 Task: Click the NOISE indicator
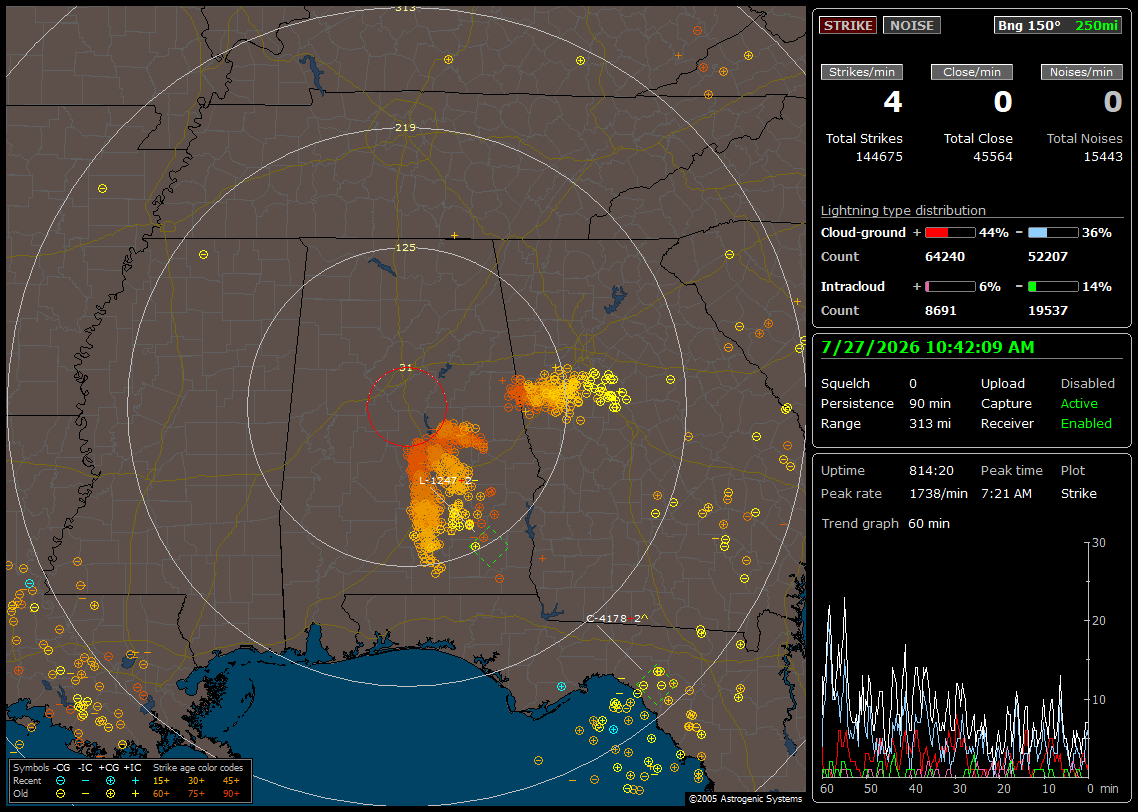tap(912, 25)
